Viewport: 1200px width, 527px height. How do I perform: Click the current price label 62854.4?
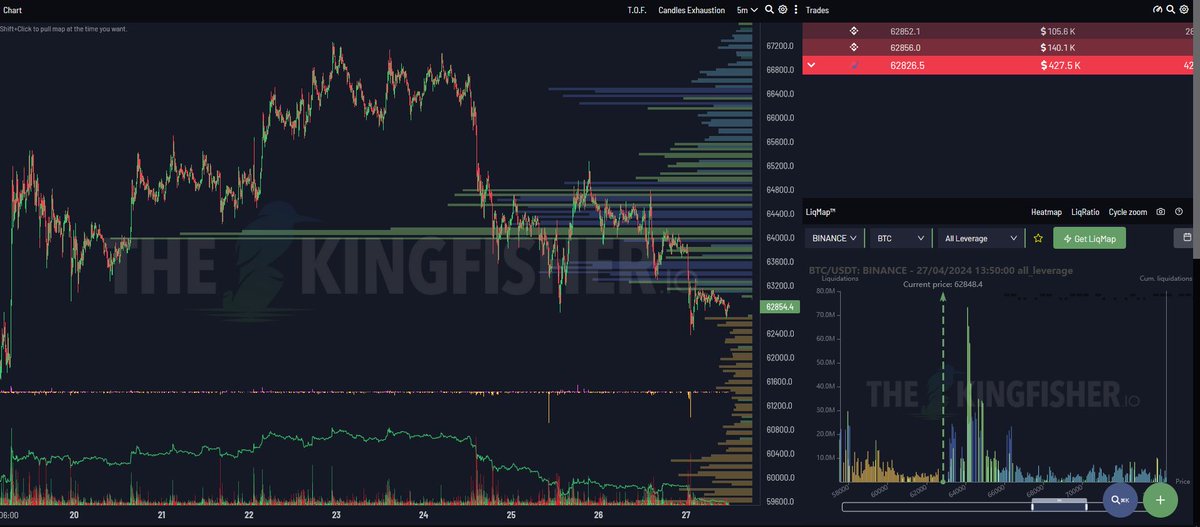778,307
